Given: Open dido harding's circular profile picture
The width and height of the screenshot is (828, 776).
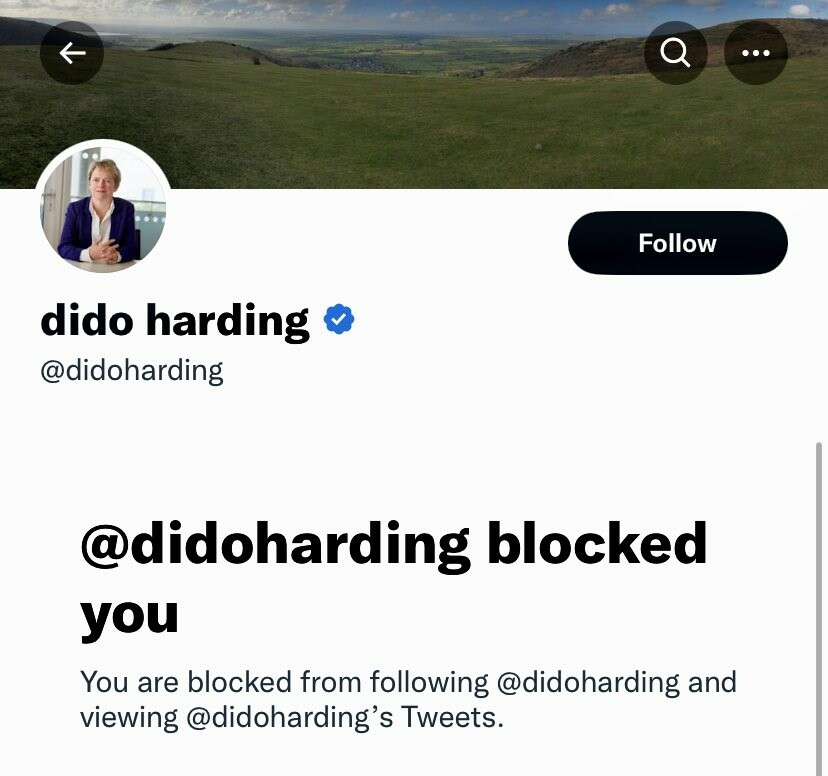Looking at the screenshot, I should (103, 209).
